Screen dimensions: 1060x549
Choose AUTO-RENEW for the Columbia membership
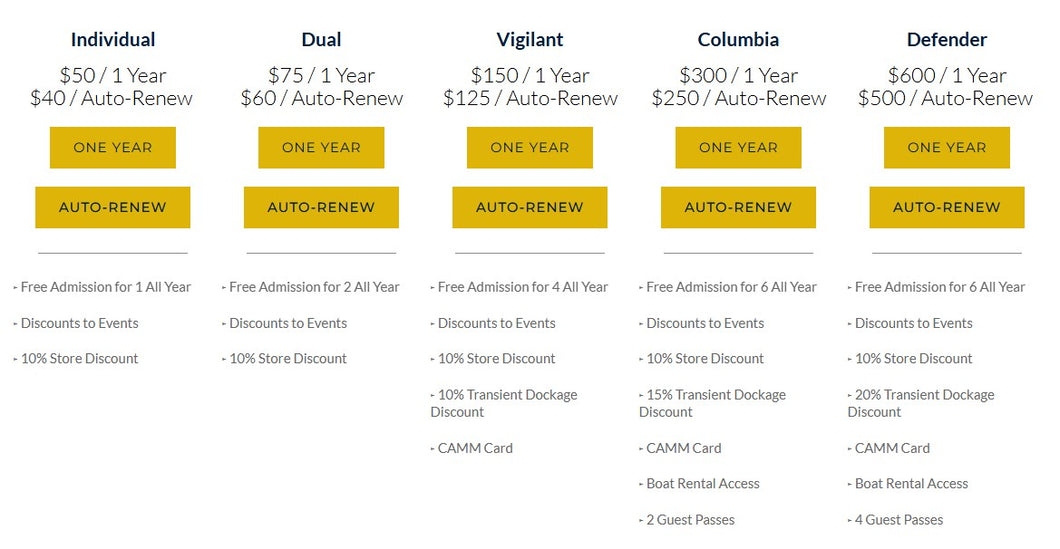[x=738, y=207]
